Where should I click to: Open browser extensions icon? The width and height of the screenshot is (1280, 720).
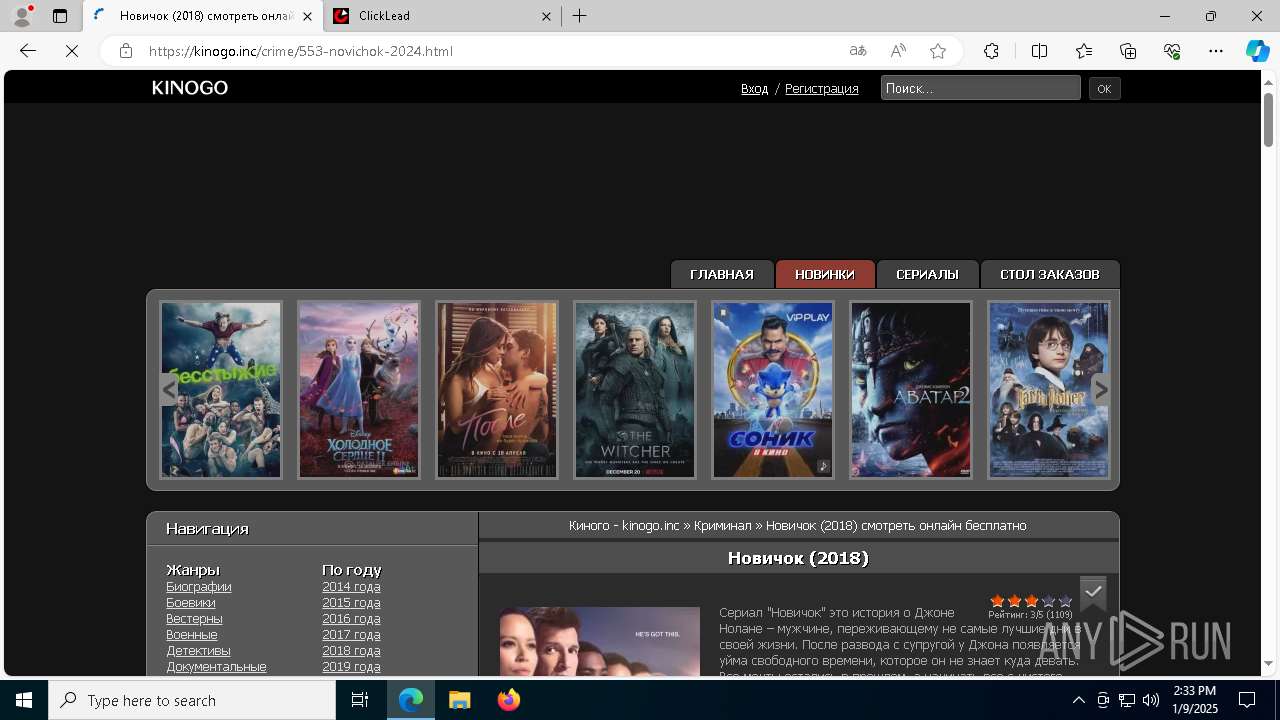(x=991, y=51)
